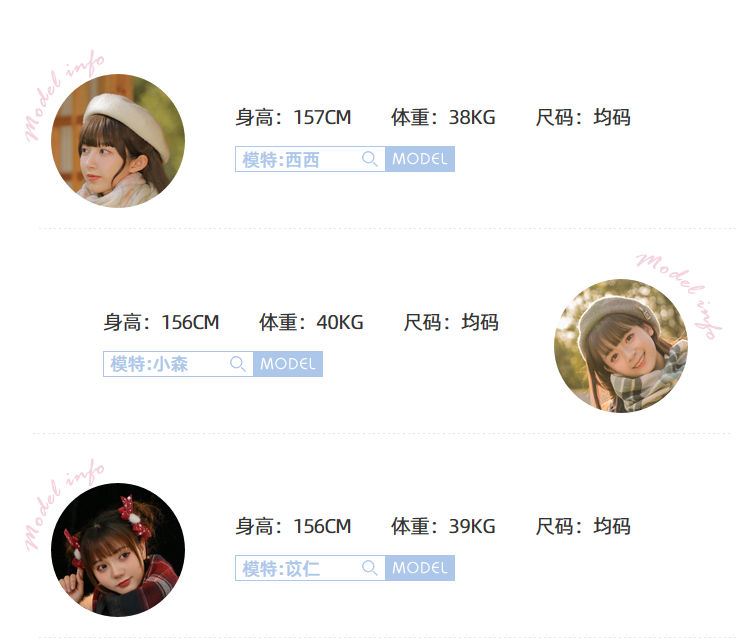750x643 pixels.
Task: Click the 身高: 157CM text
Action: pos(293,117)
